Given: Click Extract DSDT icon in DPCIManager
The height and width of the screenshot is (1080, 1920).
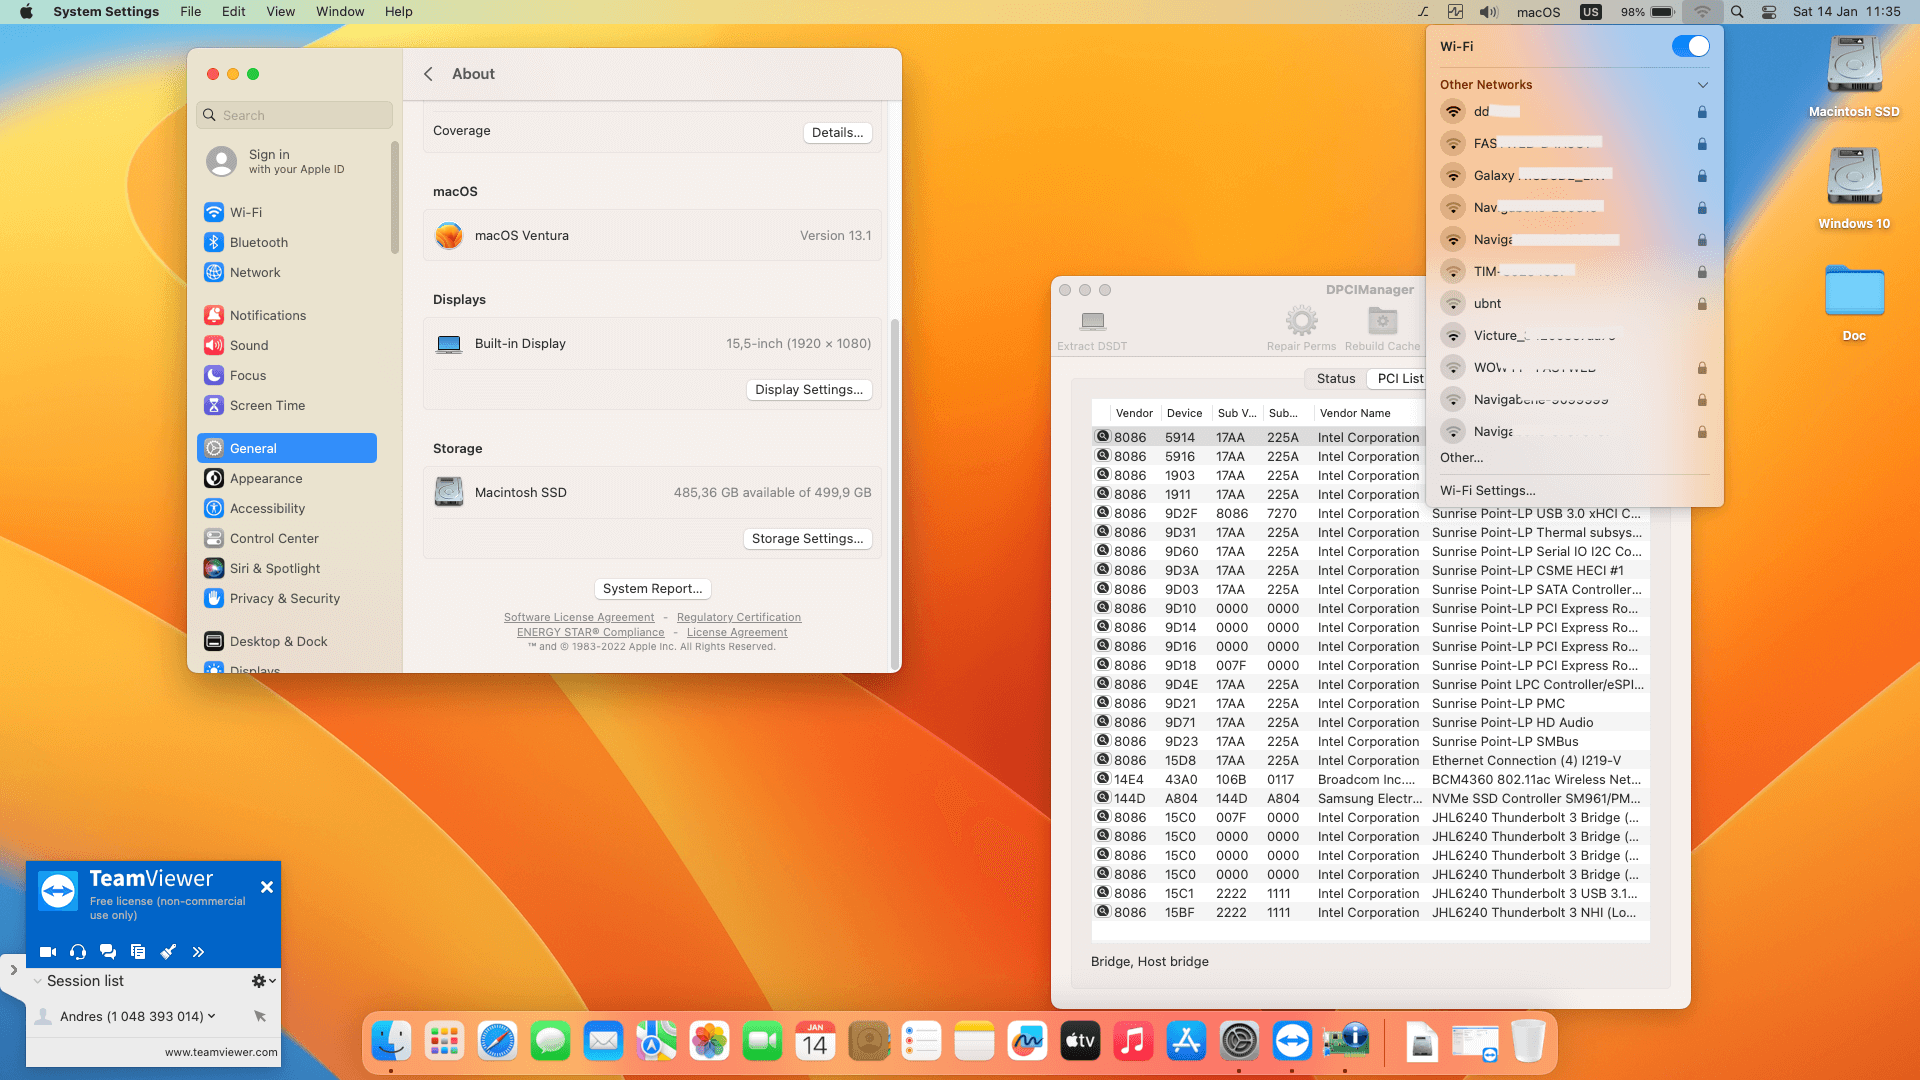Looking at the screenshot, I should point(1092,322).
